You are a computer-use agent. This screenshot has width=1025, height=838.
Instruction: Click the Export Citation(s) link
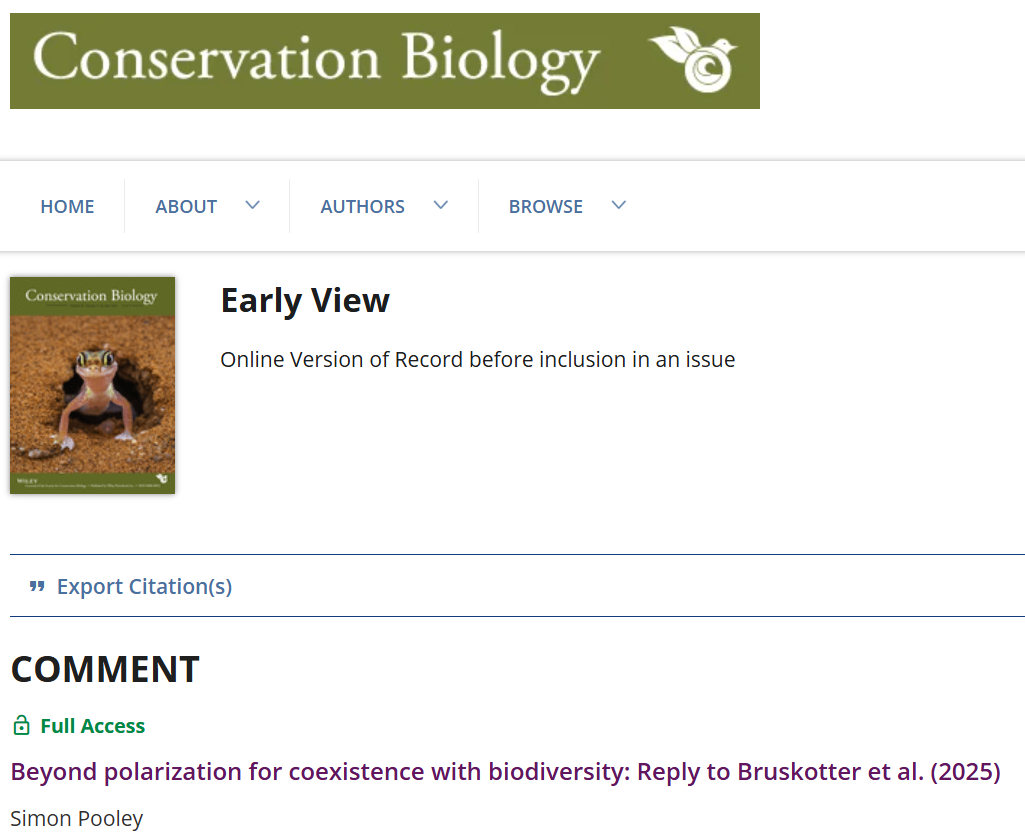click(144, 586)
